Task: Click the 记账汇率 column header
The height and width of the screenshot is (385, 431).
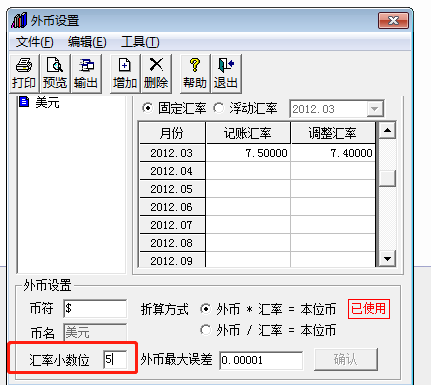Action: point(248,133)
